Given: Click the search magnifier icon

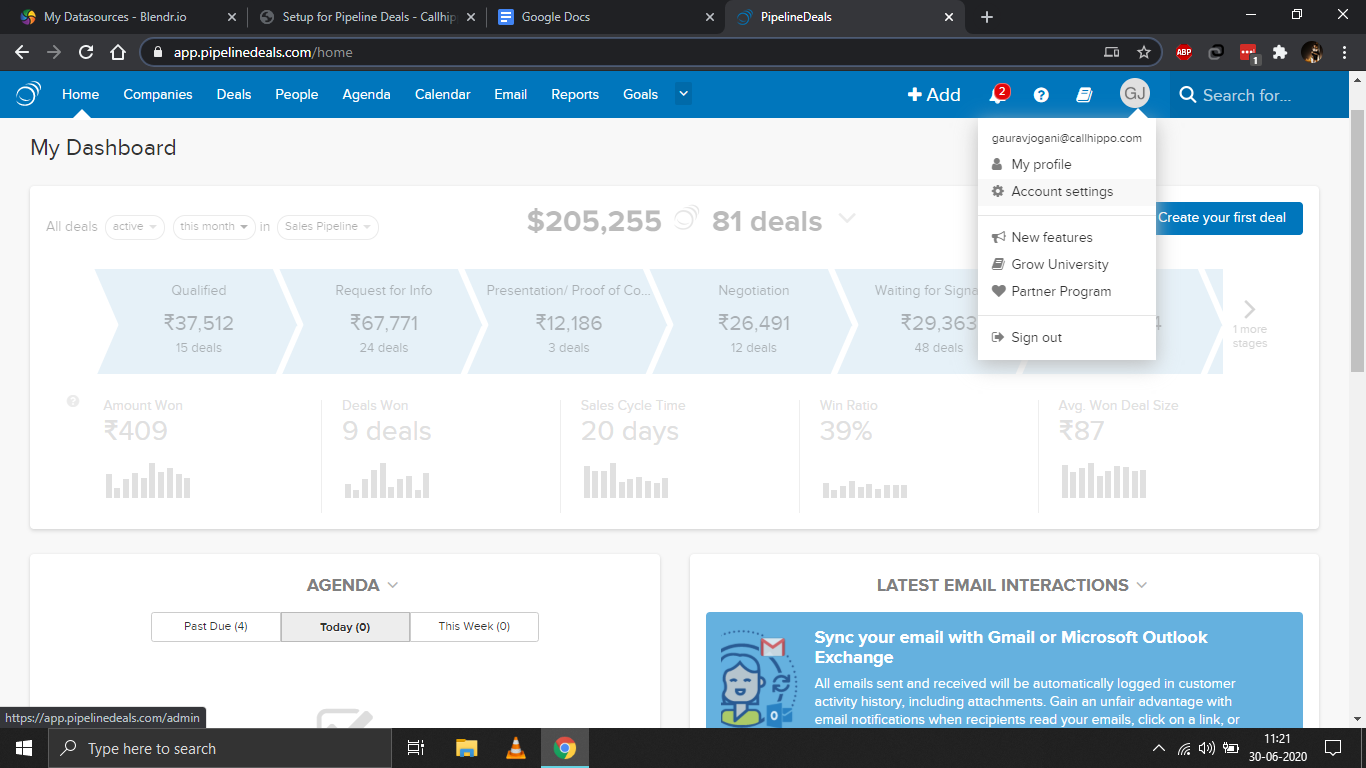Looking at the screenshot, I should [x=1188, y=95].
